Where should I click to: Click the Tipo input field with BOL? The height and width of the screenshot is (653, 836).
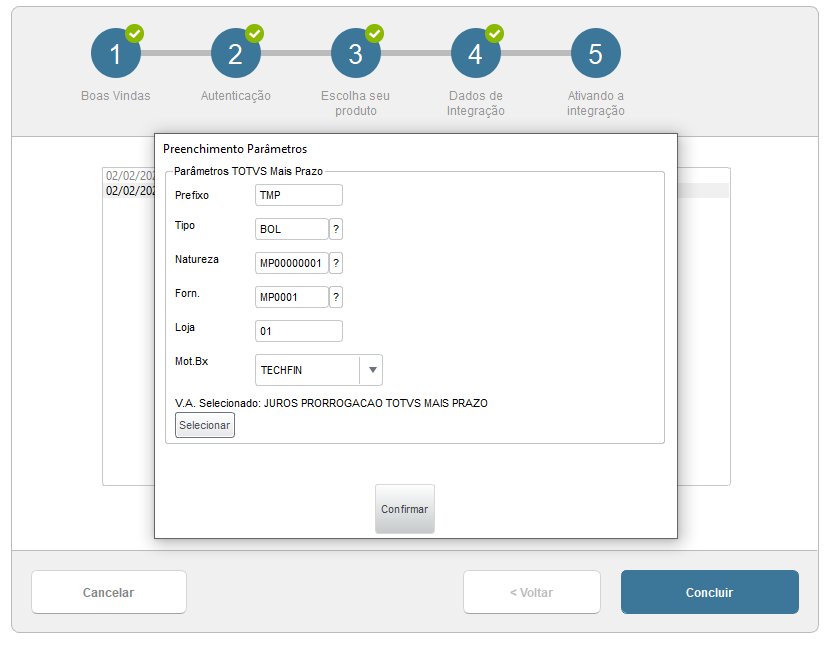pyautogui.click(x=292, y=229)
